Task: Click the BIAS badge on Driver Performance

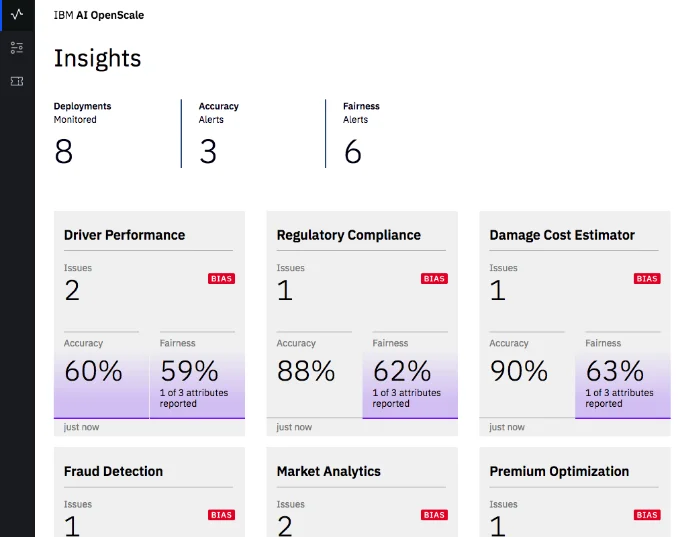Action: click(222, 279)
